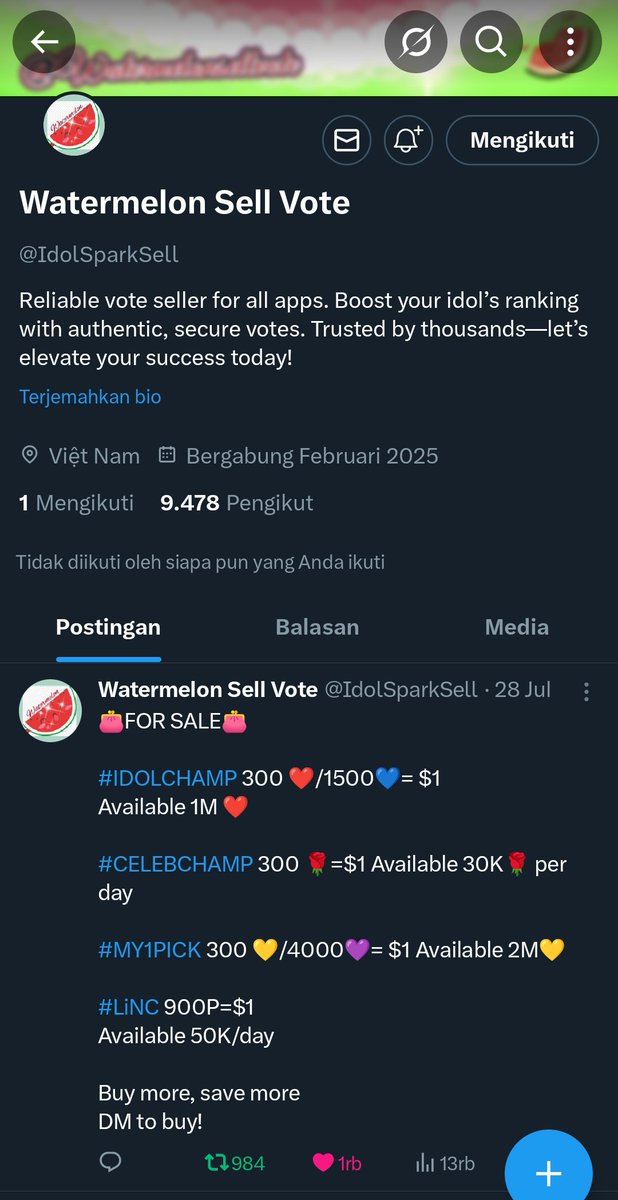The height and width of the screenshot is (1200, 618).
Task: Toggle the Mengikuti following button
Action: 522,140
